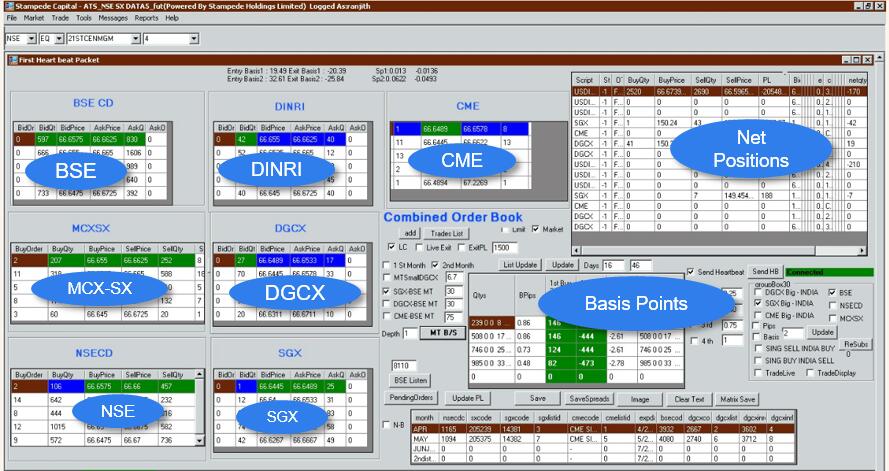Open the Reports menu

[146, 18]
